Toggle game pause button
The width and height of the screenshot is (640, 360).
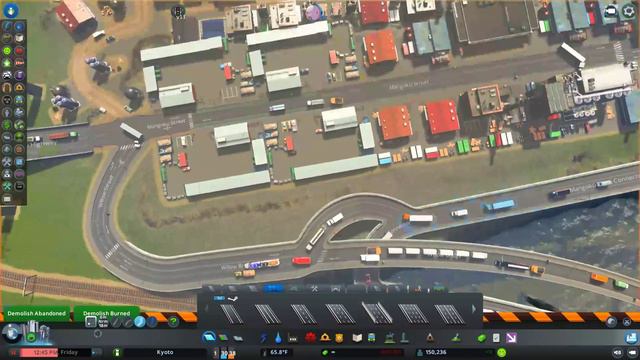pos(14,352)
